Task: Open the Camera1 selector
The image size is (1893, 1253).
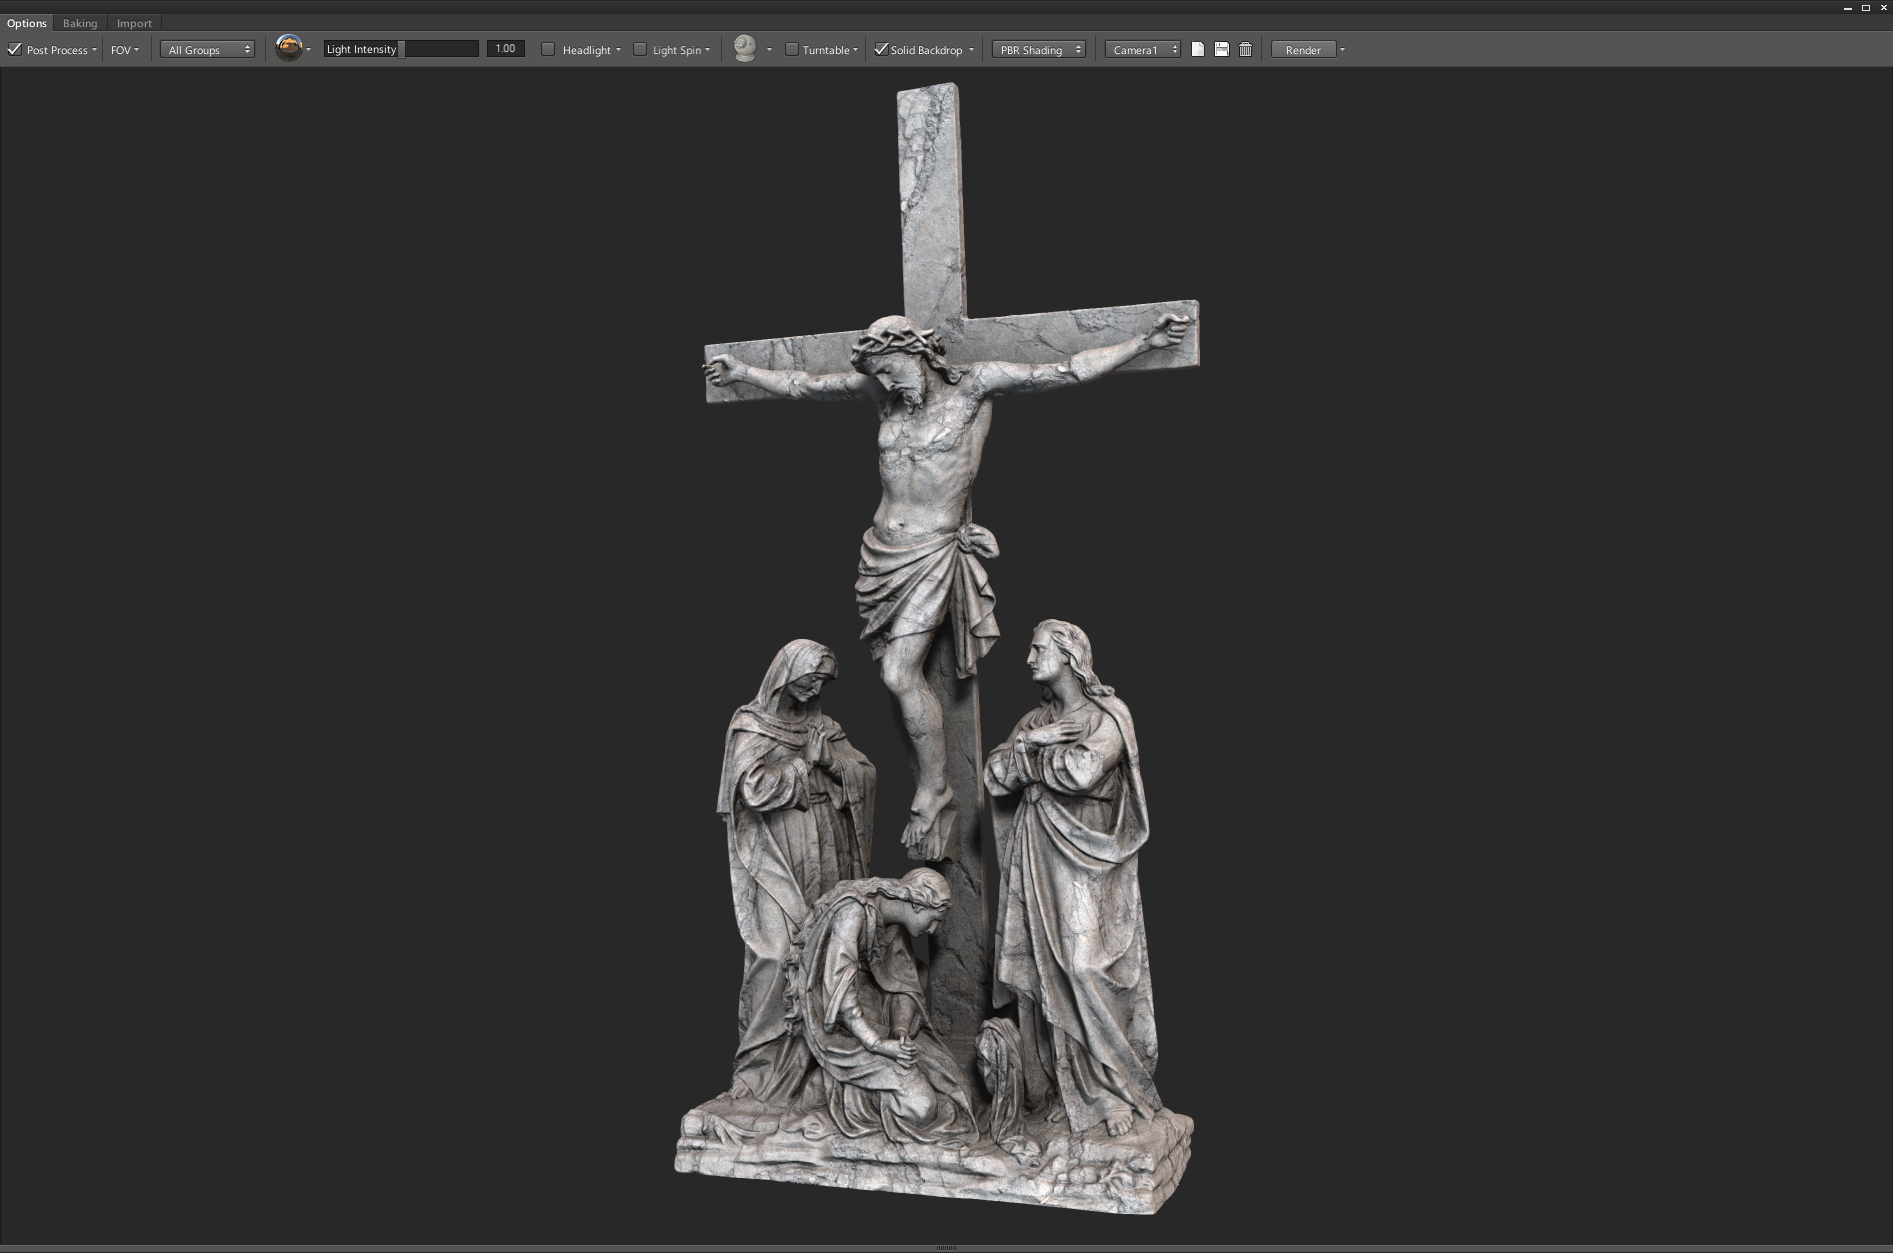Action: click(x=1142, y=48)
